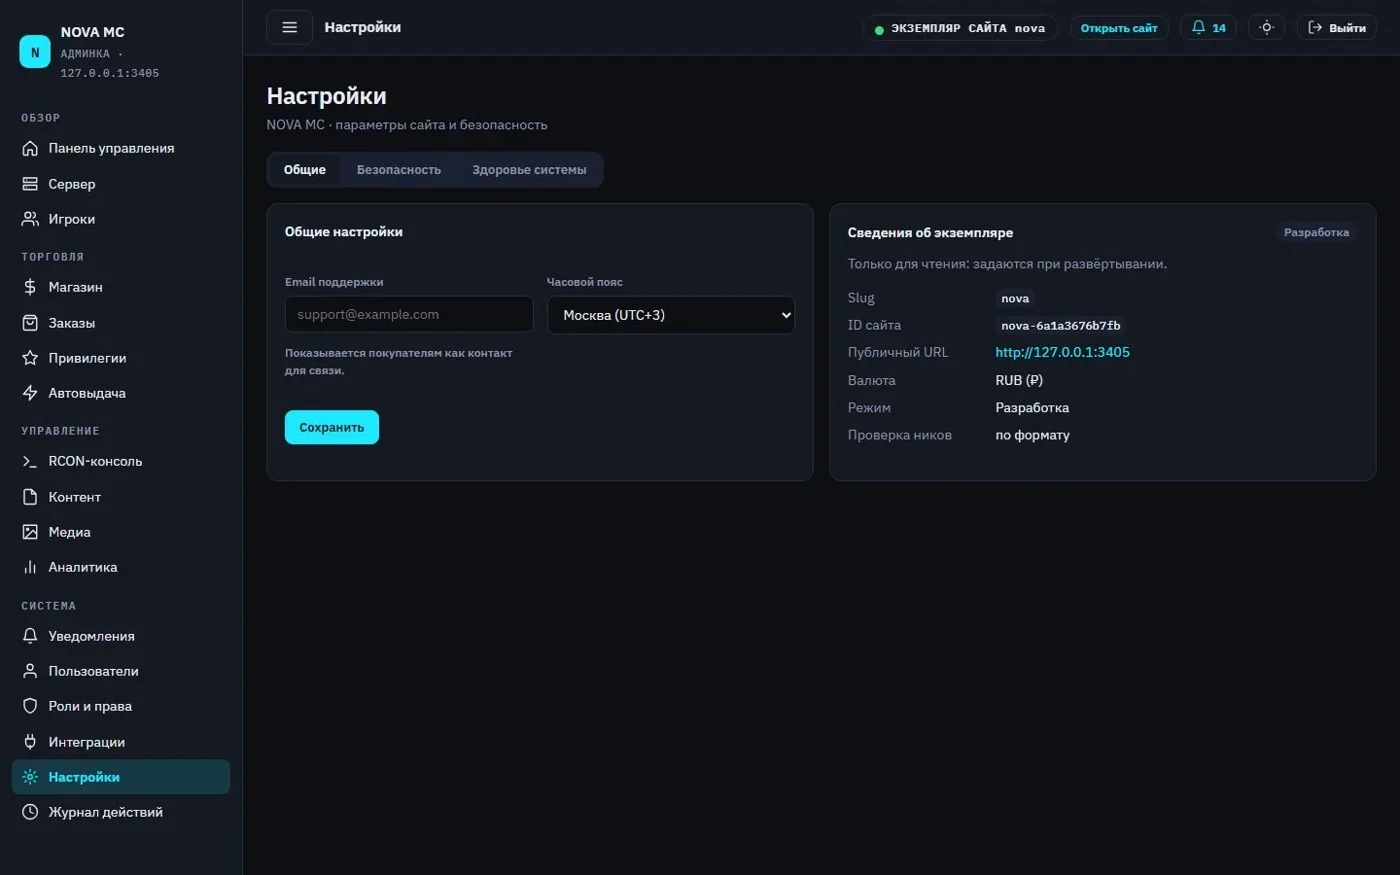Image resolution: width=1400 pixels, height=875 pixels.
Task: Open the Панель управления home icon
Action: [30, 148]
